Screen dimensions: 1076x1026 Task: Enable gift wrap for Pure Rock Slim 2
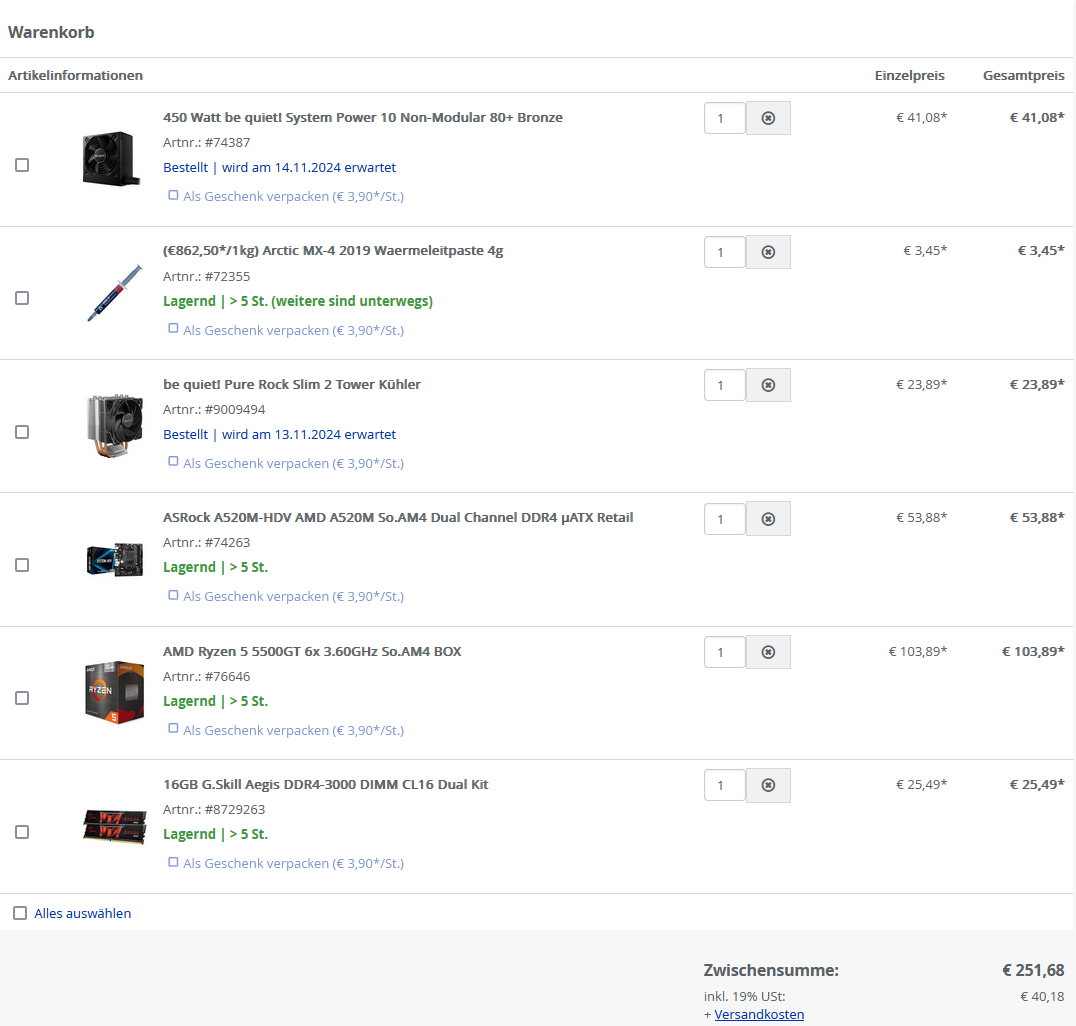(173, 461)
